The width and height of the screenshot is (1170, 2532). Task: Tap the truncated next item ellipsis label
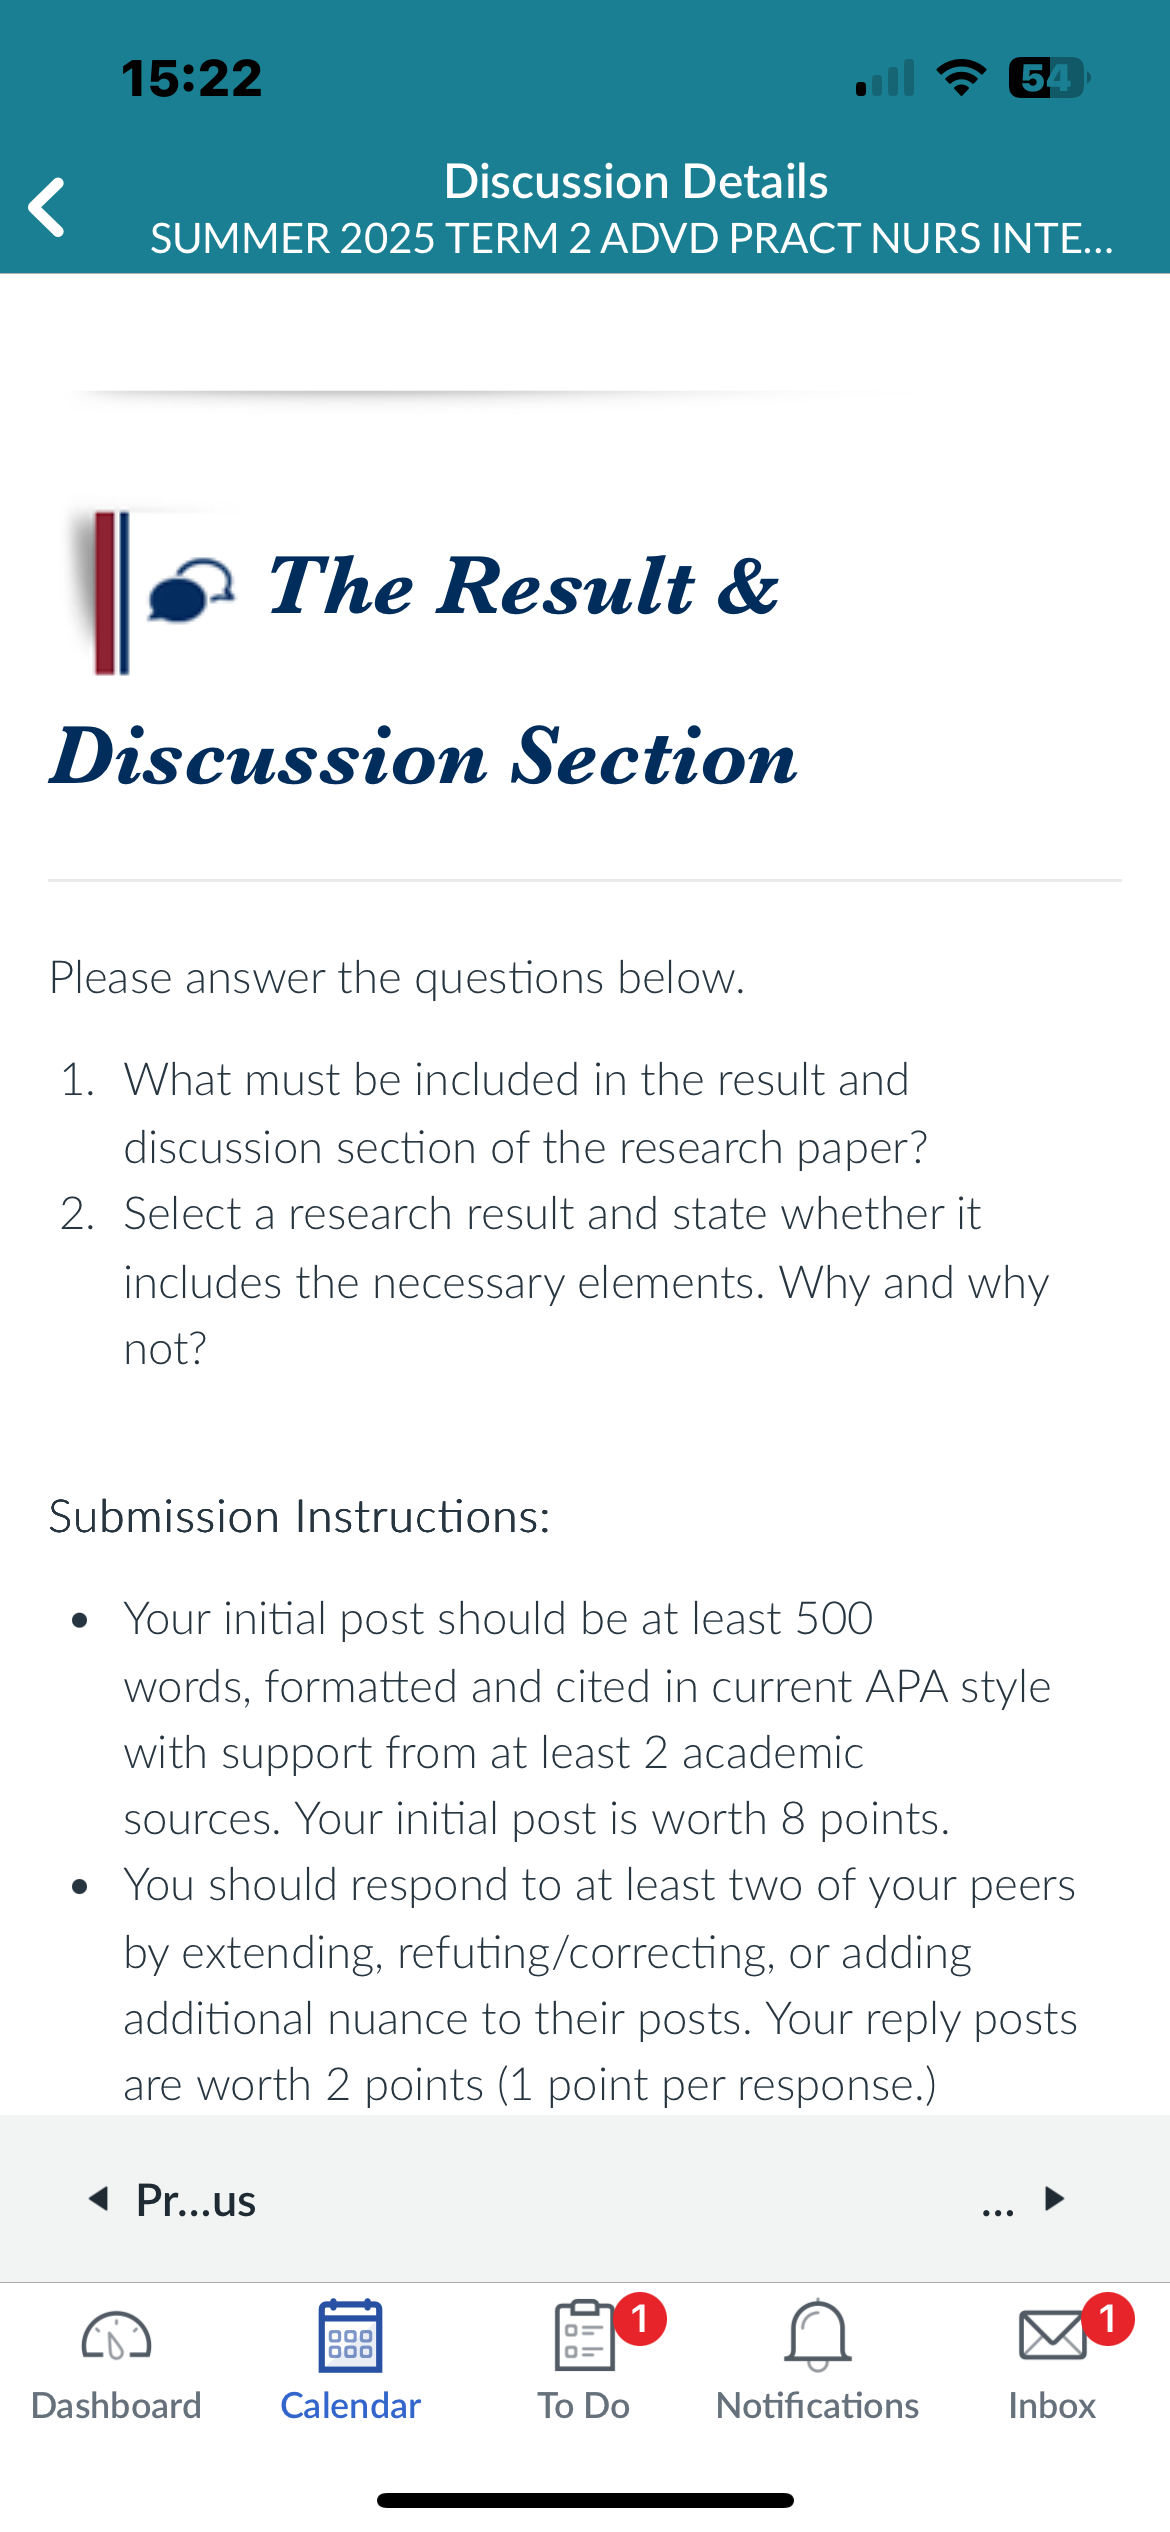click(998, 2208)
